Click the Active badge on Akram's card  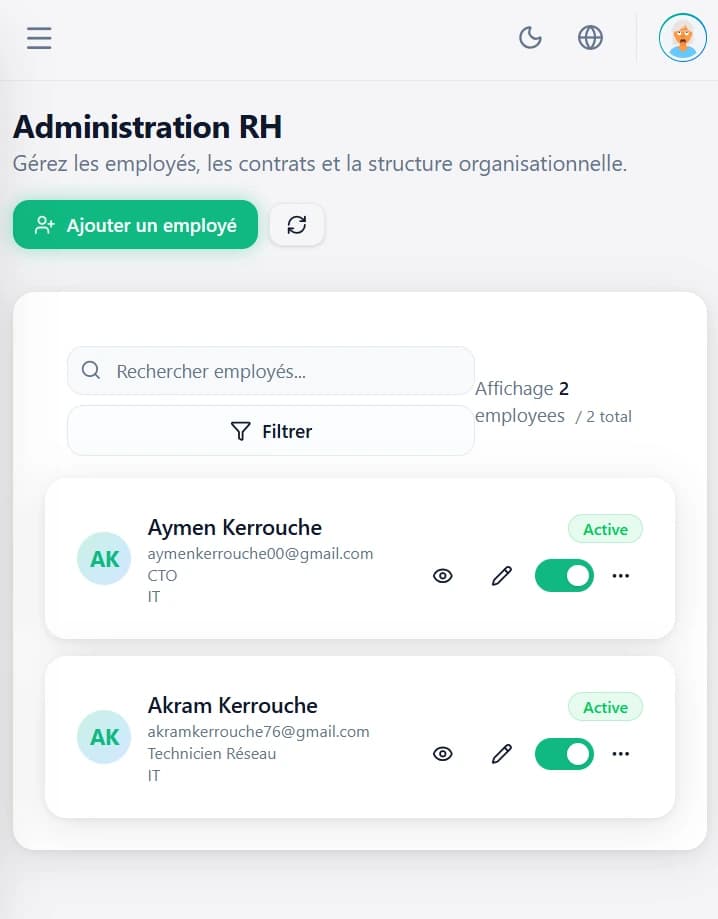click(x=605, y=707)
